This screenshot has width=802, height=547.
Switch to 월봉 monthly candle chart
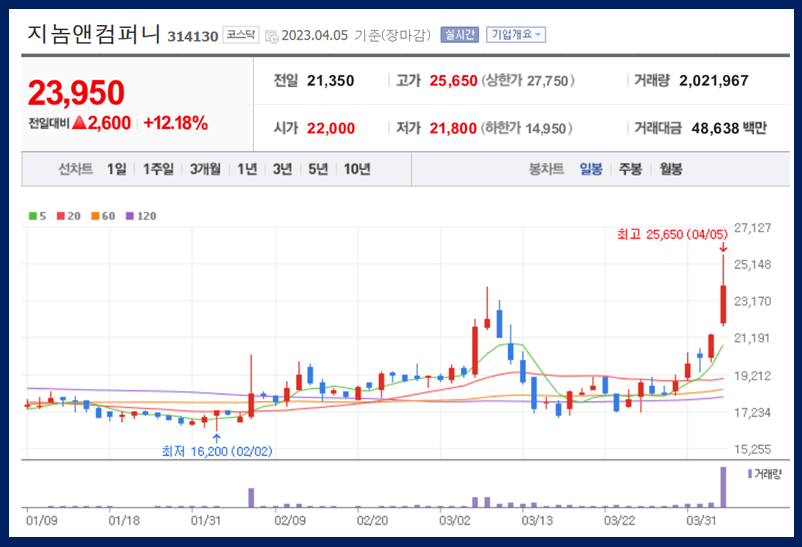point(671,169)
